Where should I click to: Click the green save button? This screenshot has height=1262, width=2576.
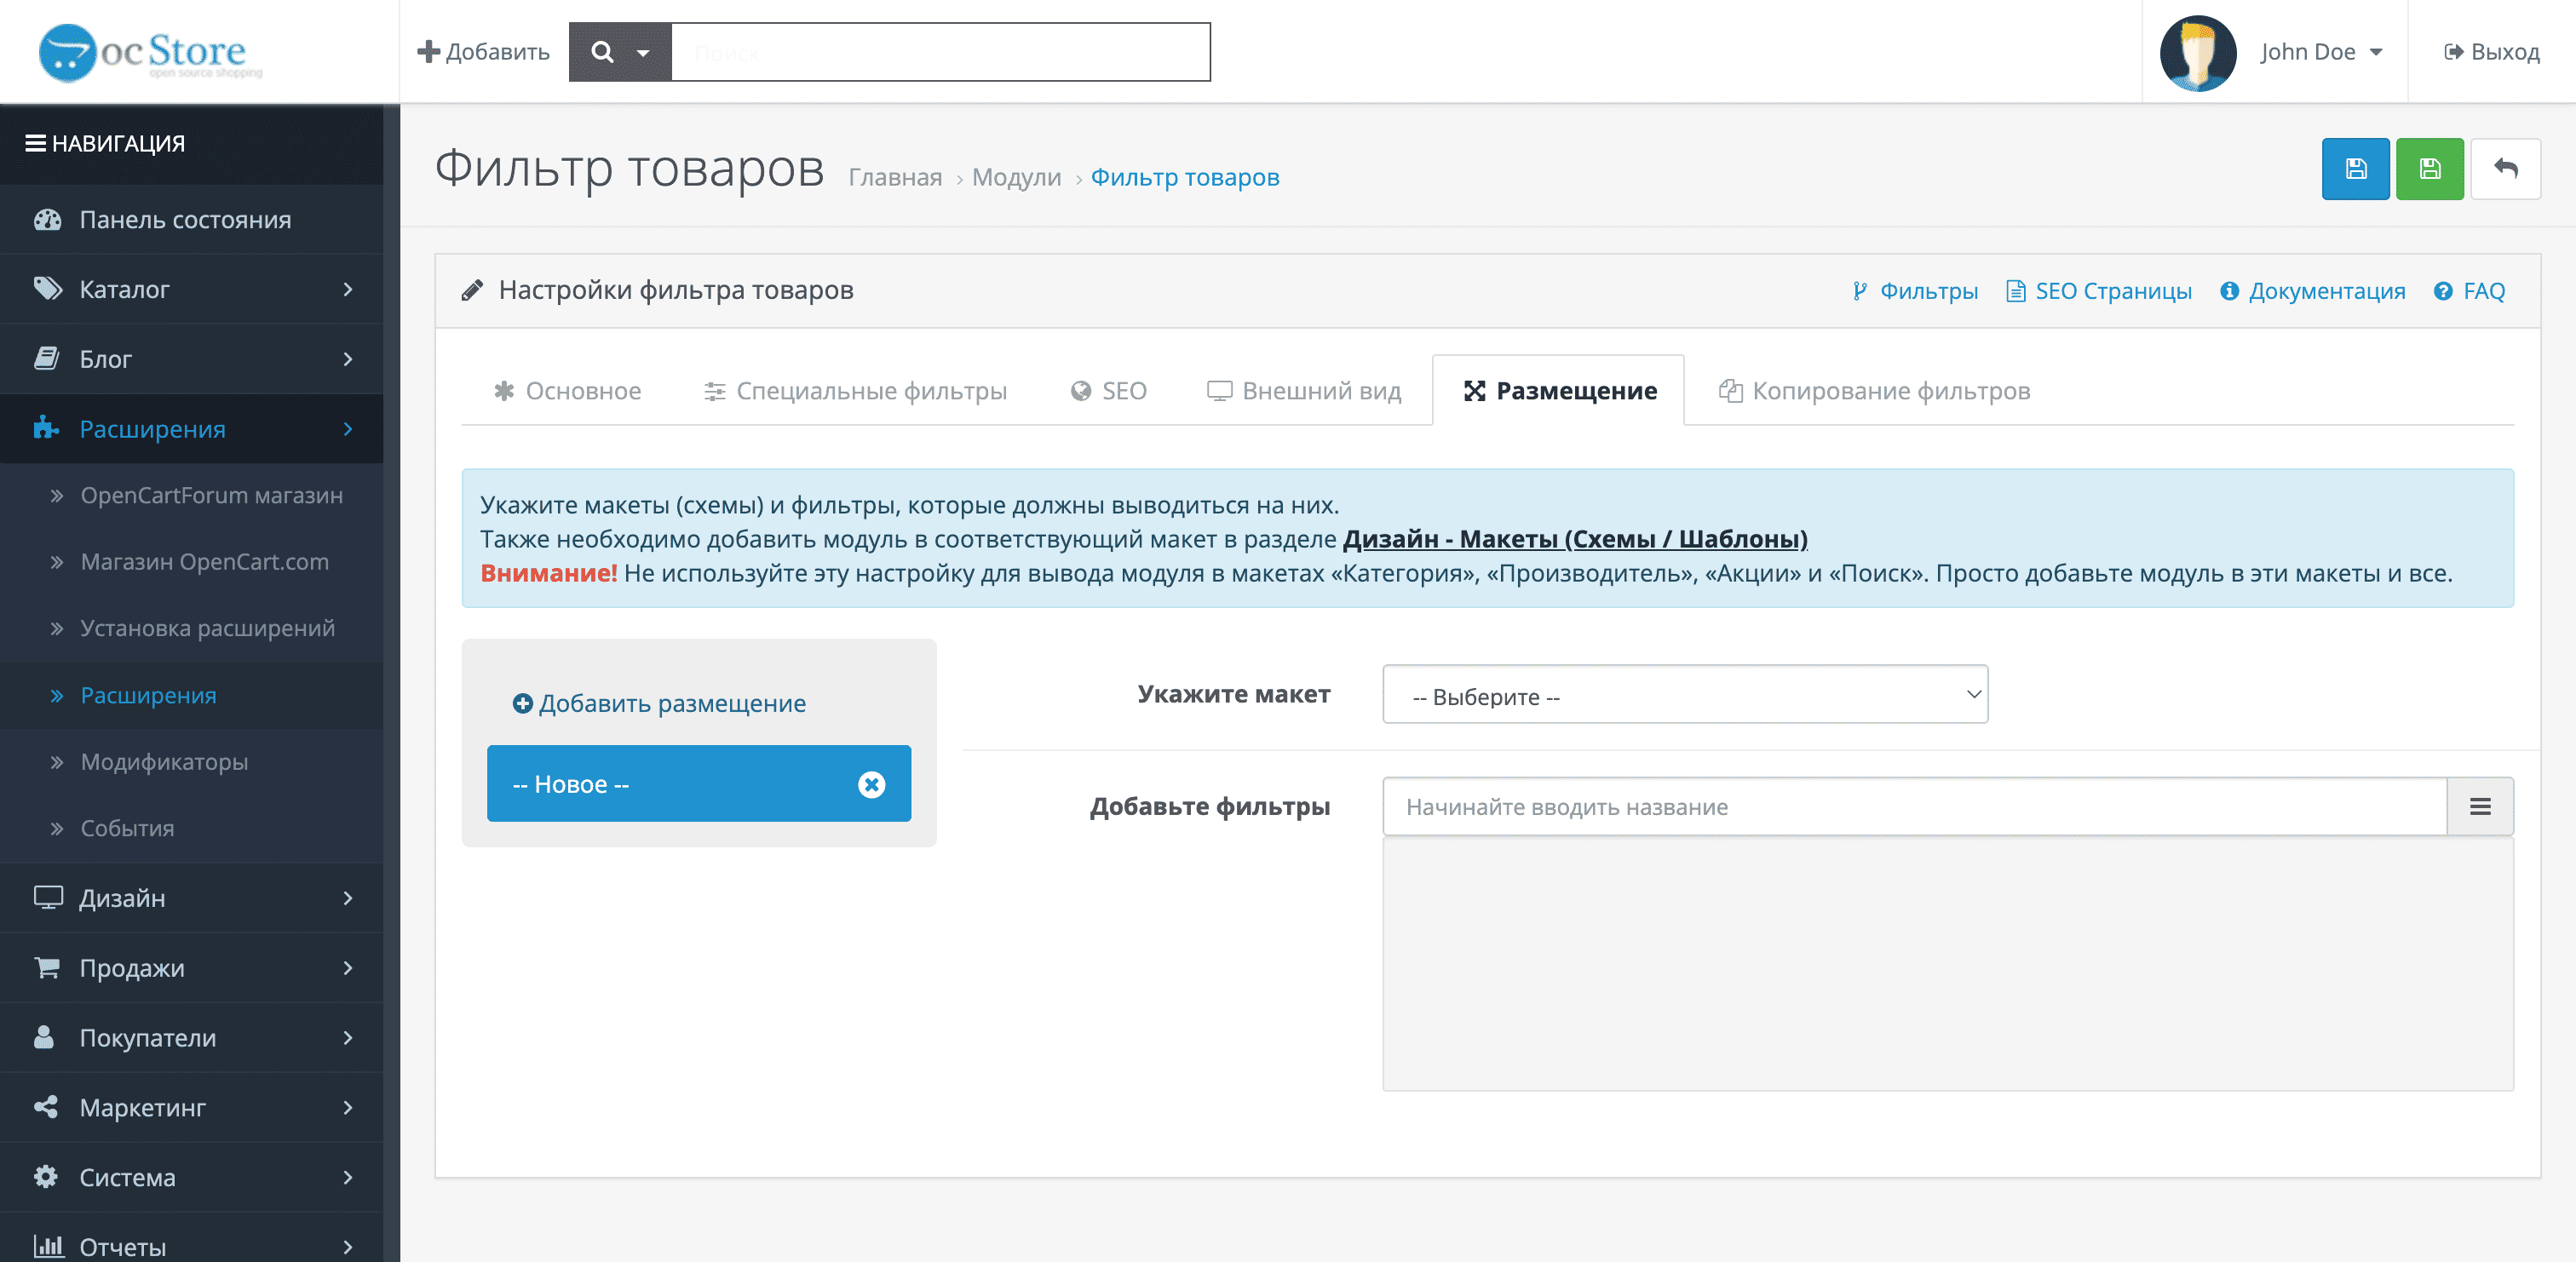[2429, 169]
